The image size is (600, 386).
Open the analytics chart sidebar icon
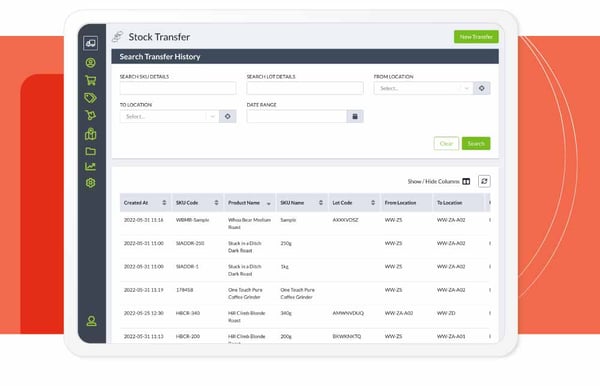[x=90, y=166]
